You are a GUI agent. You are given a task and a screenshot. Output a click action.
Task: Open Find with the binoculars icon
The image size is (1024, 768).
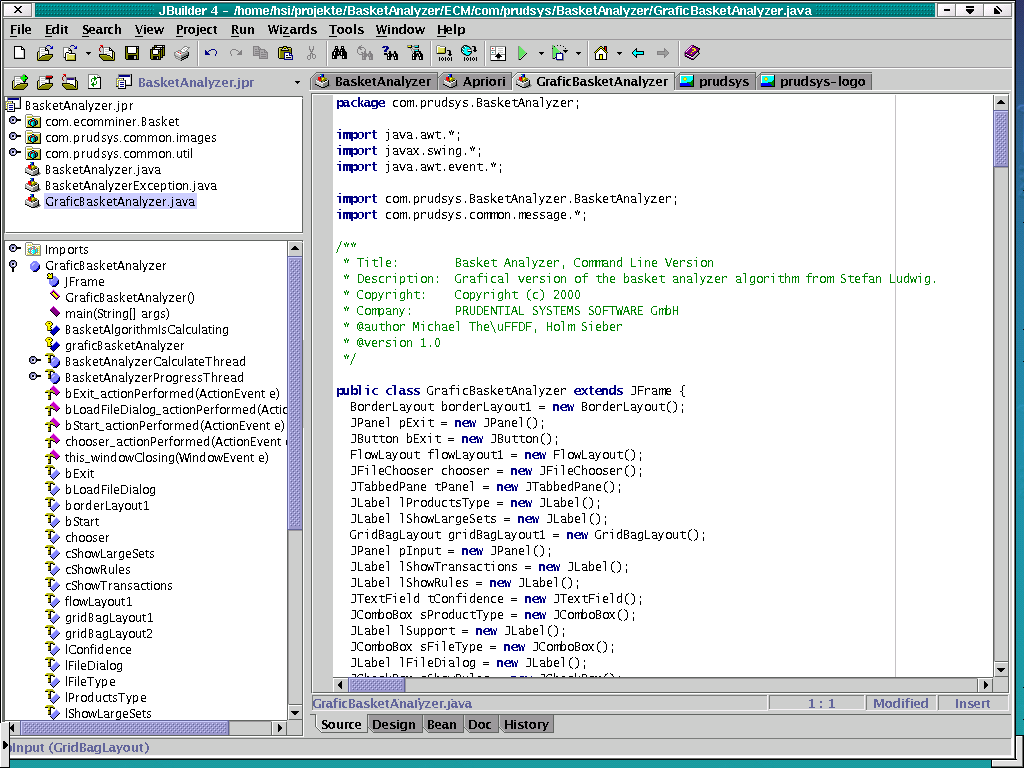tap(340, 53)
